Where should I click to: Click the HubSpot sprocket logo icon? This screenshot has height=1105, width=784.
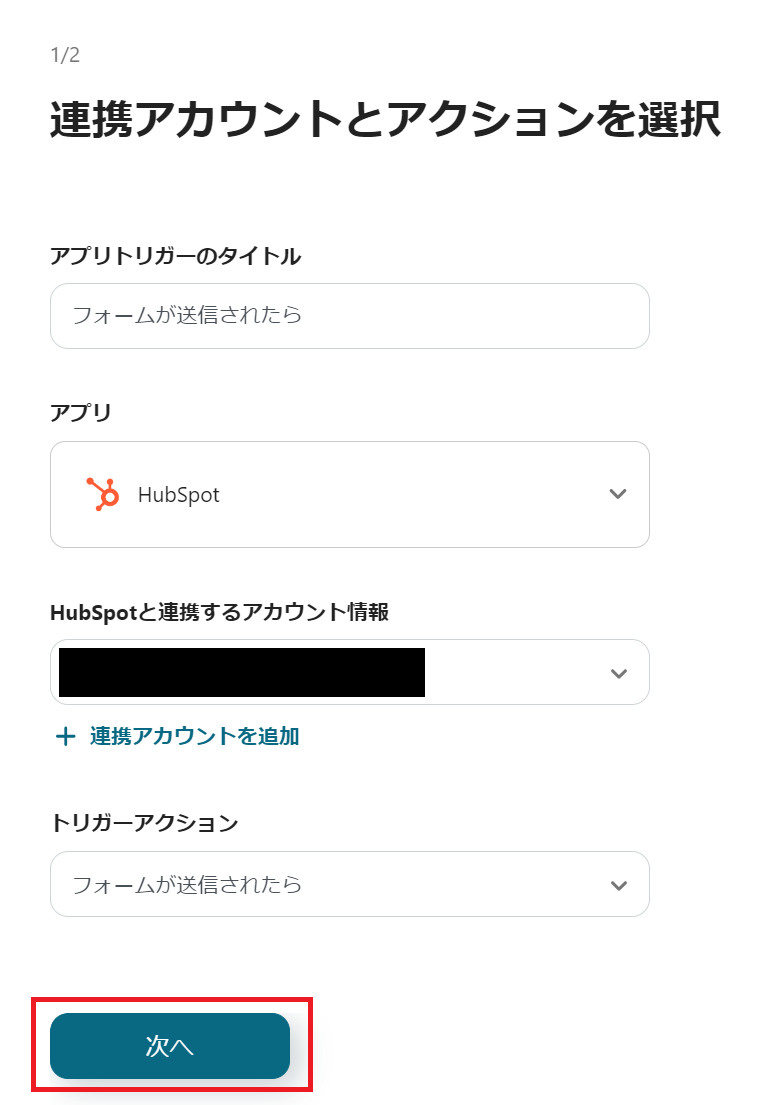102,493
